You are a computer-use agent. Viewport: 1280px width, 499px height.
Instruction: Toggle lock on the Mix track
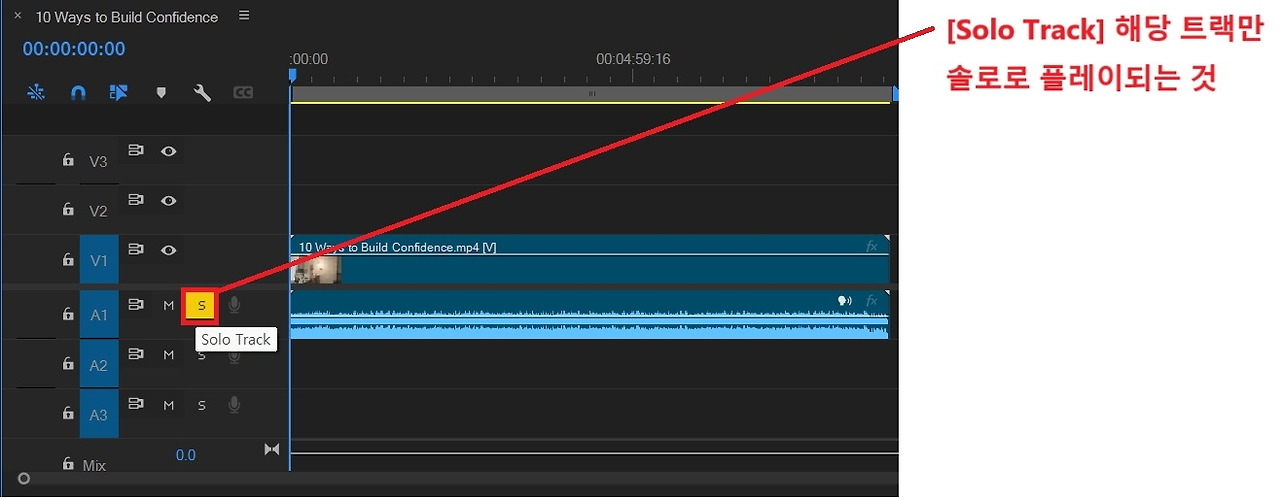point(67,464)
